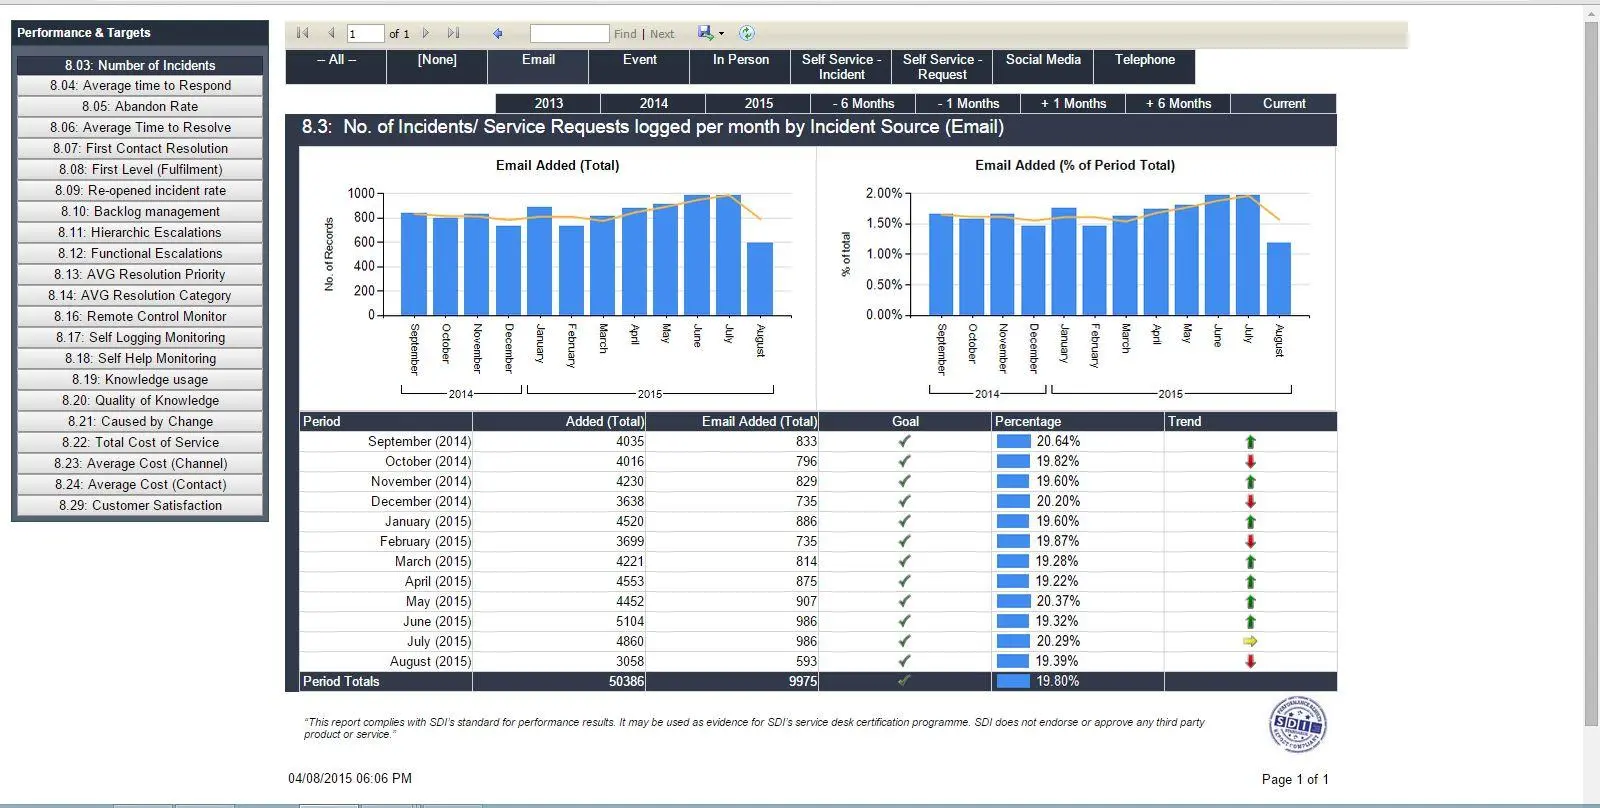Shift the period back by 1 Months

(968, 103)
